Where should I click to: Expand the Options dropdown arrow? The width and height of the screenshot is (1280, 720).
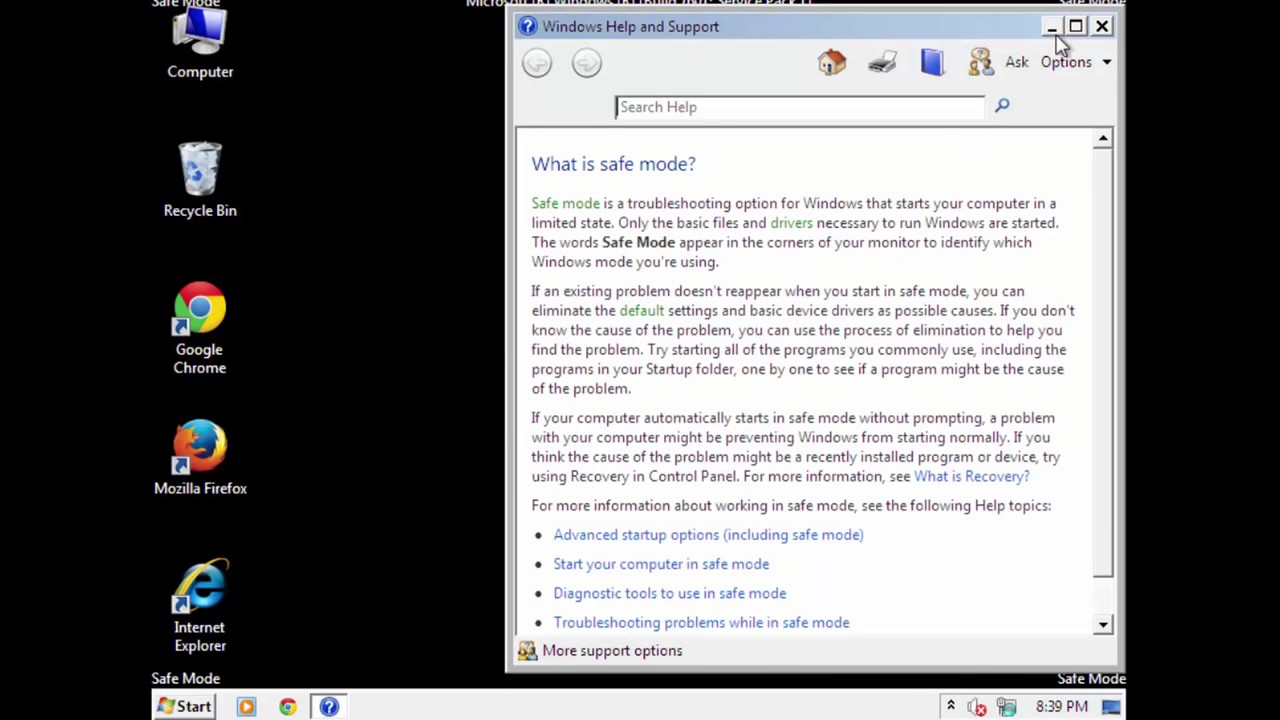tap(1107, 62)
